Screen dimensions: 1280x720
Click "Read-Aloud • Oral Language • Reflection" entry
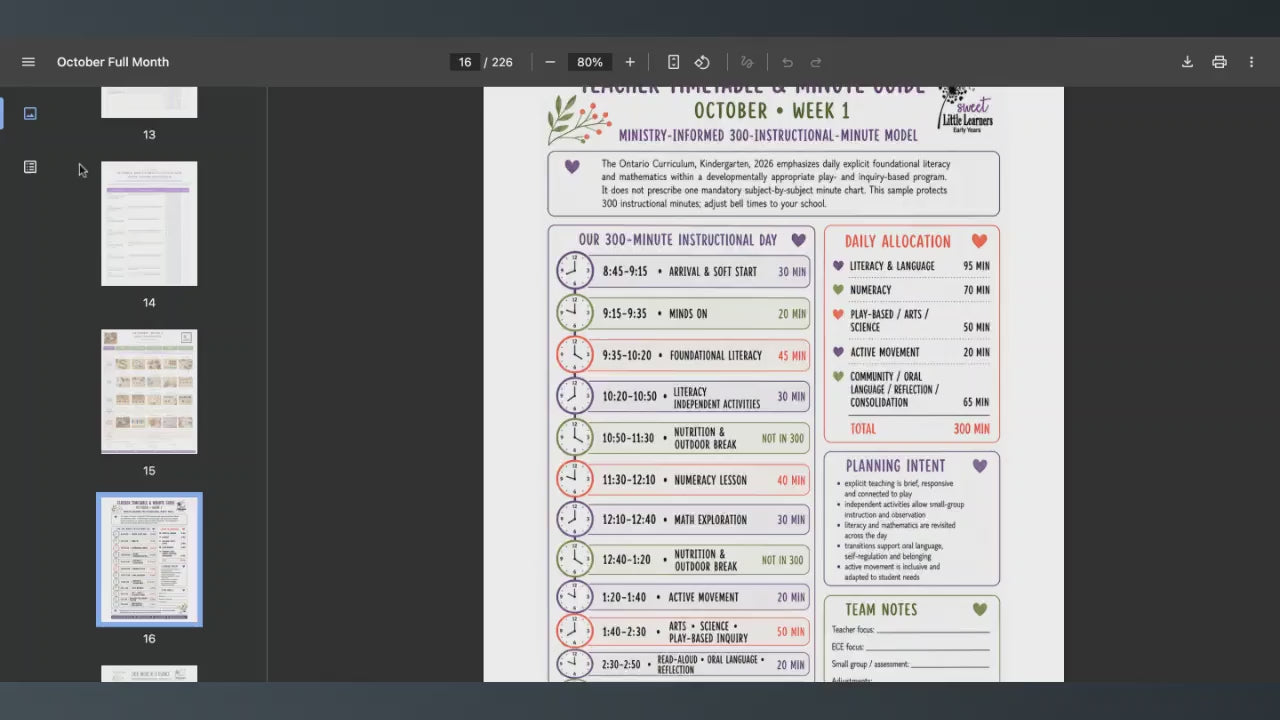click(711, 665)
